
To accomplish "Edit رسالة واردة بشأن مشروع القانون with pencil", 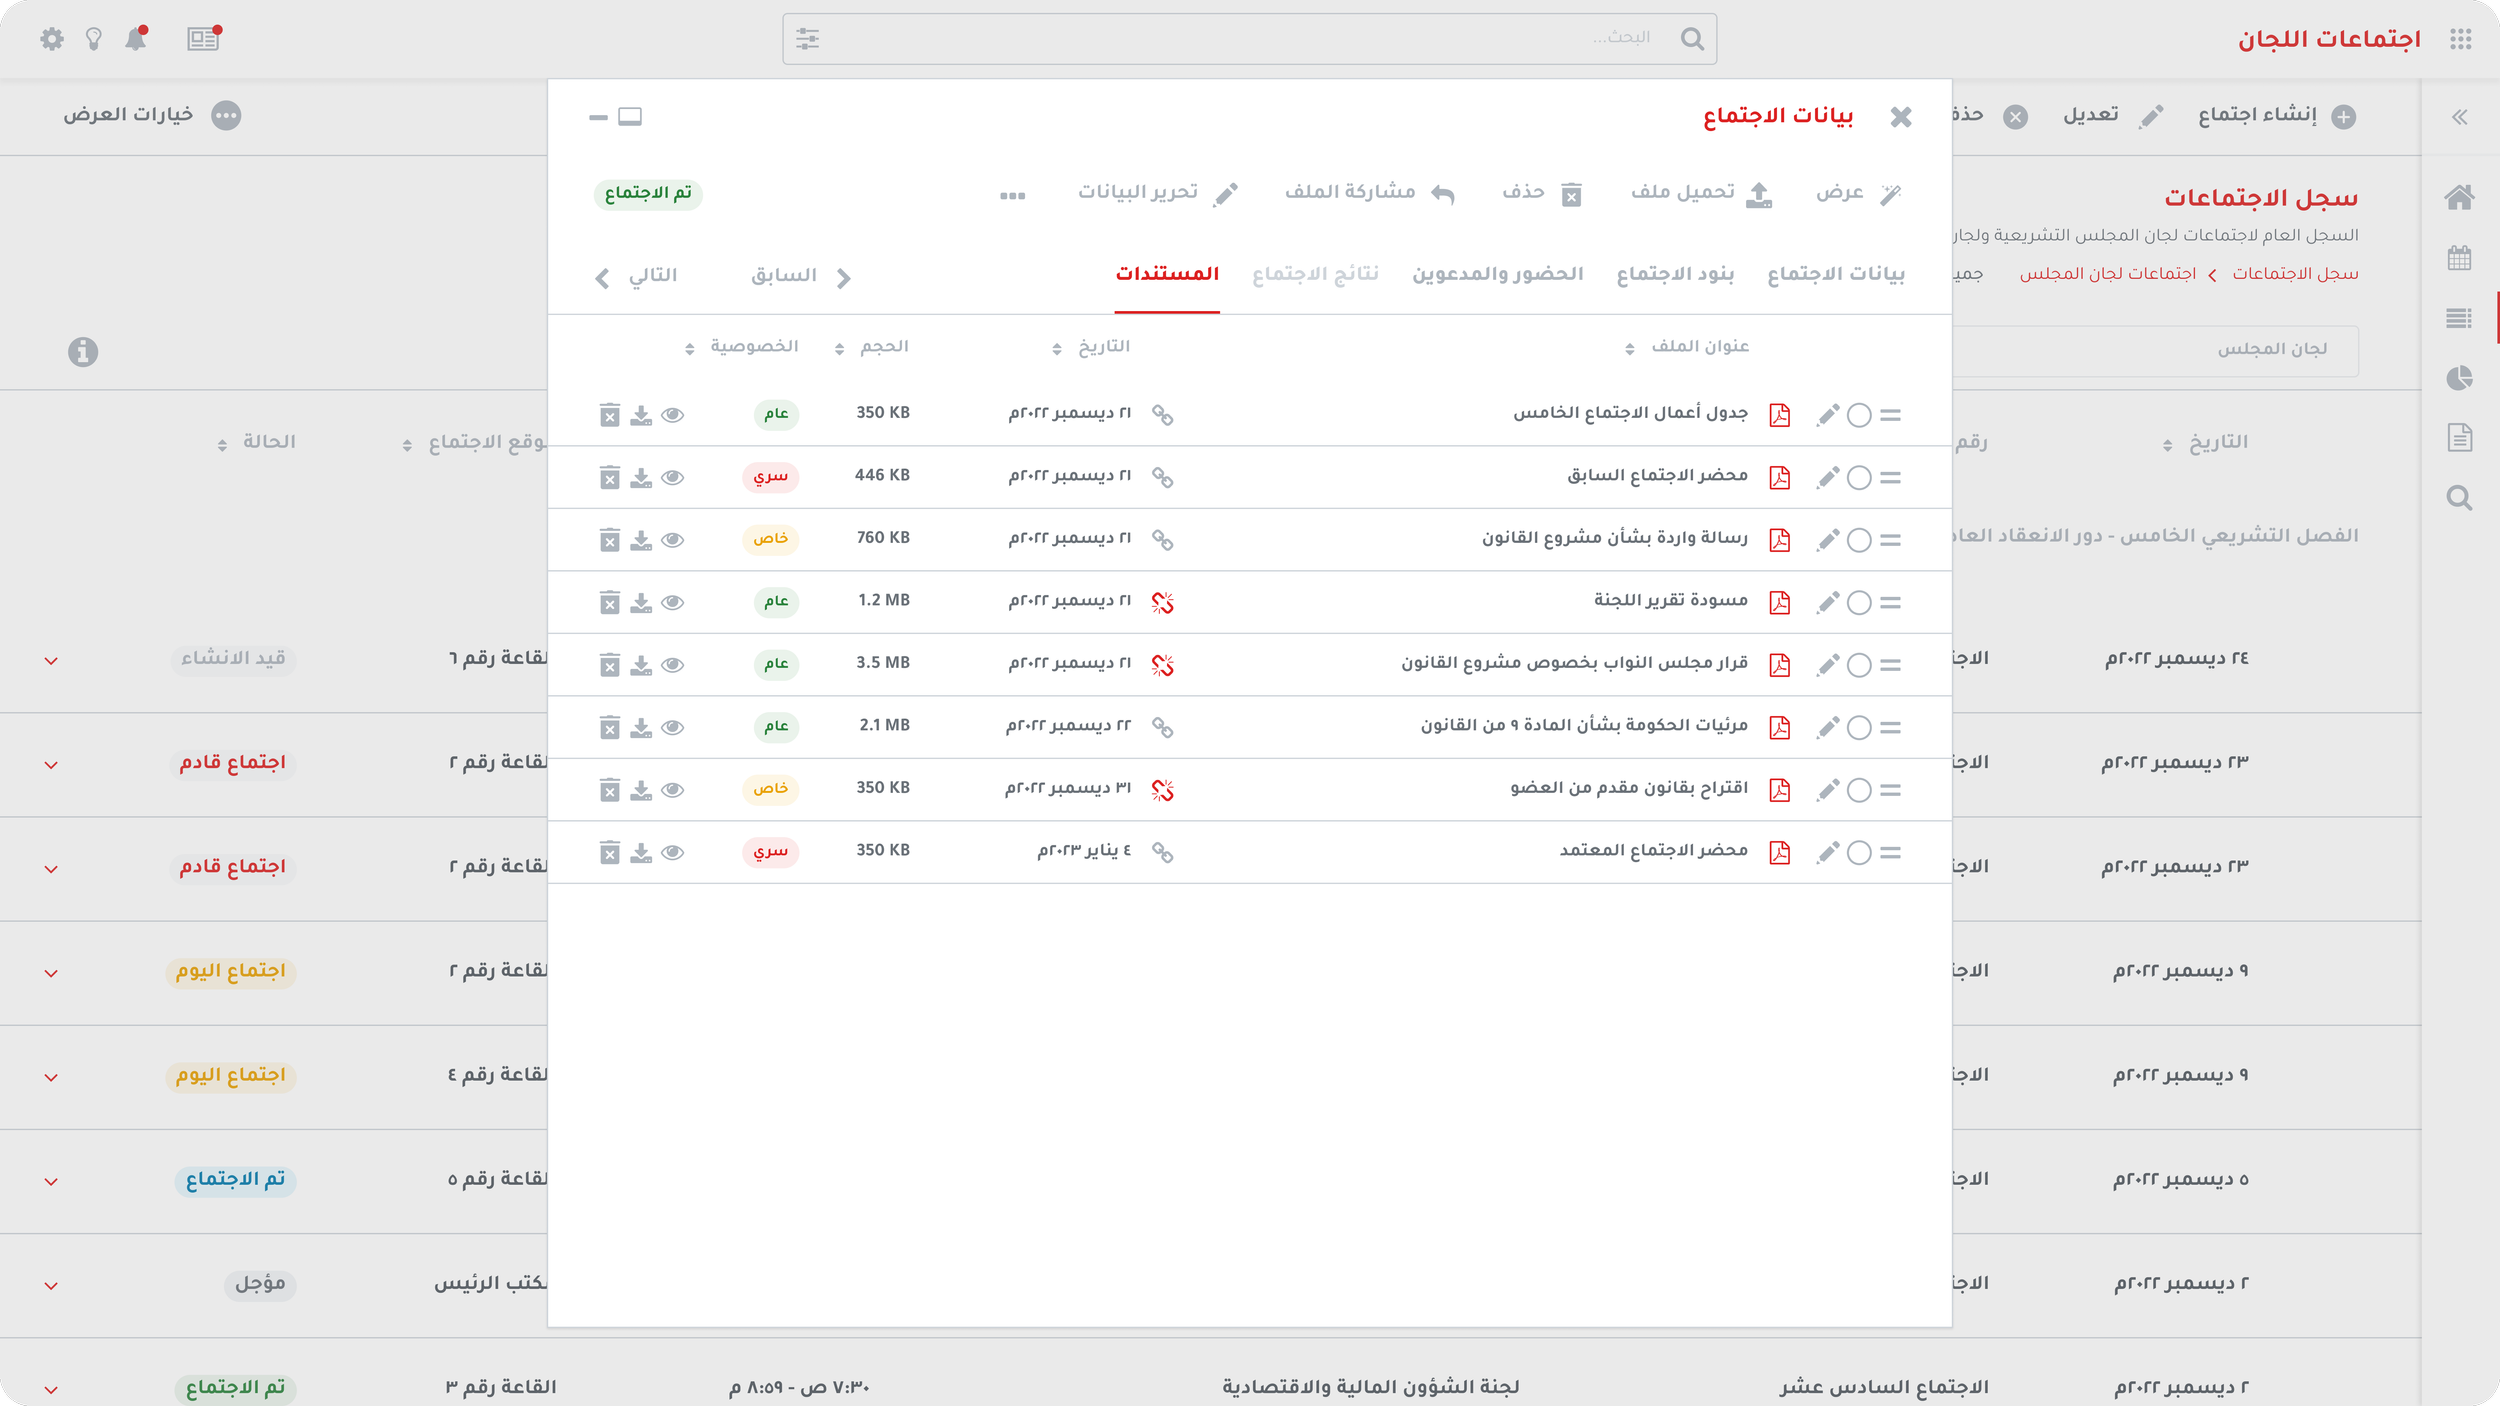I will 1828,540.
